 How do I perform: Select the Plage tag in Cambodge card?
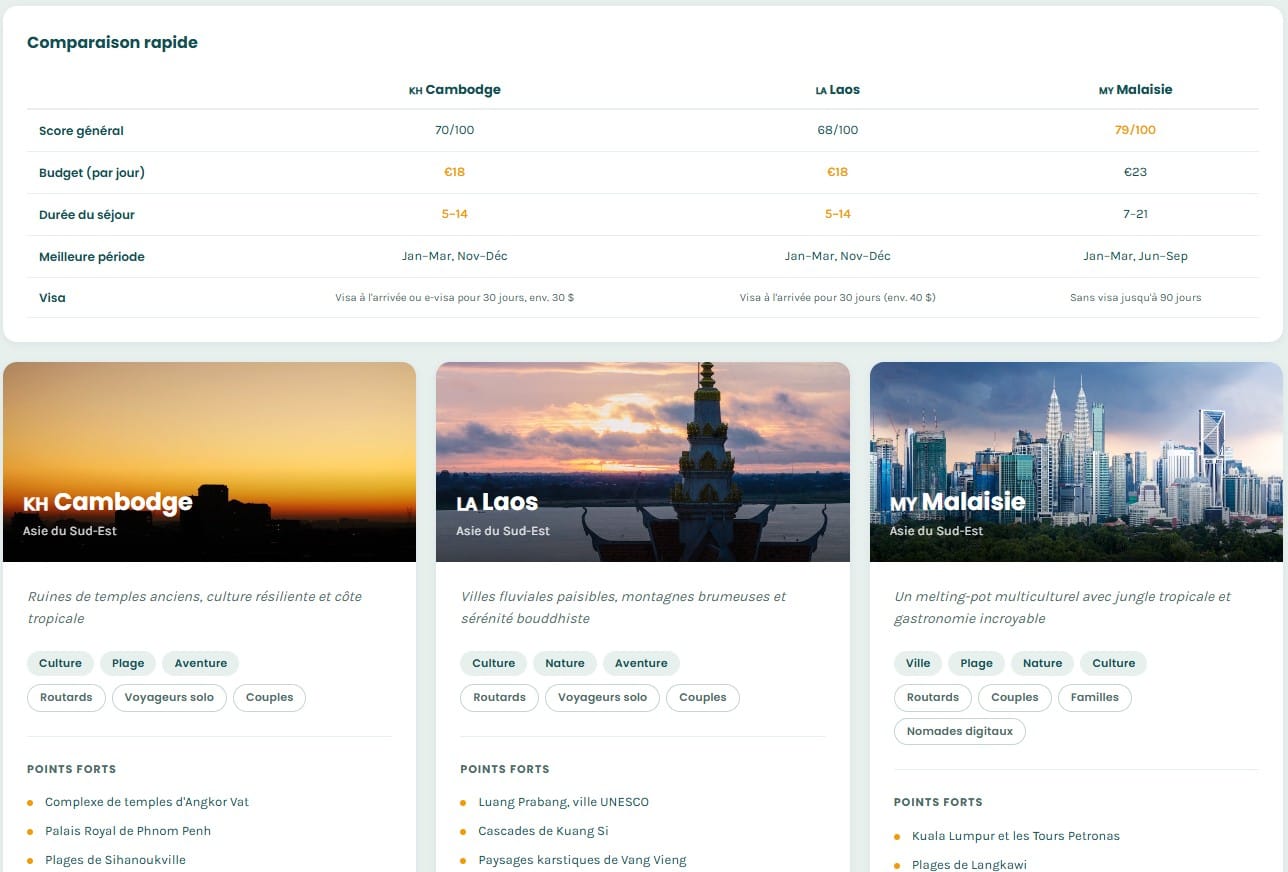[128, 663]
